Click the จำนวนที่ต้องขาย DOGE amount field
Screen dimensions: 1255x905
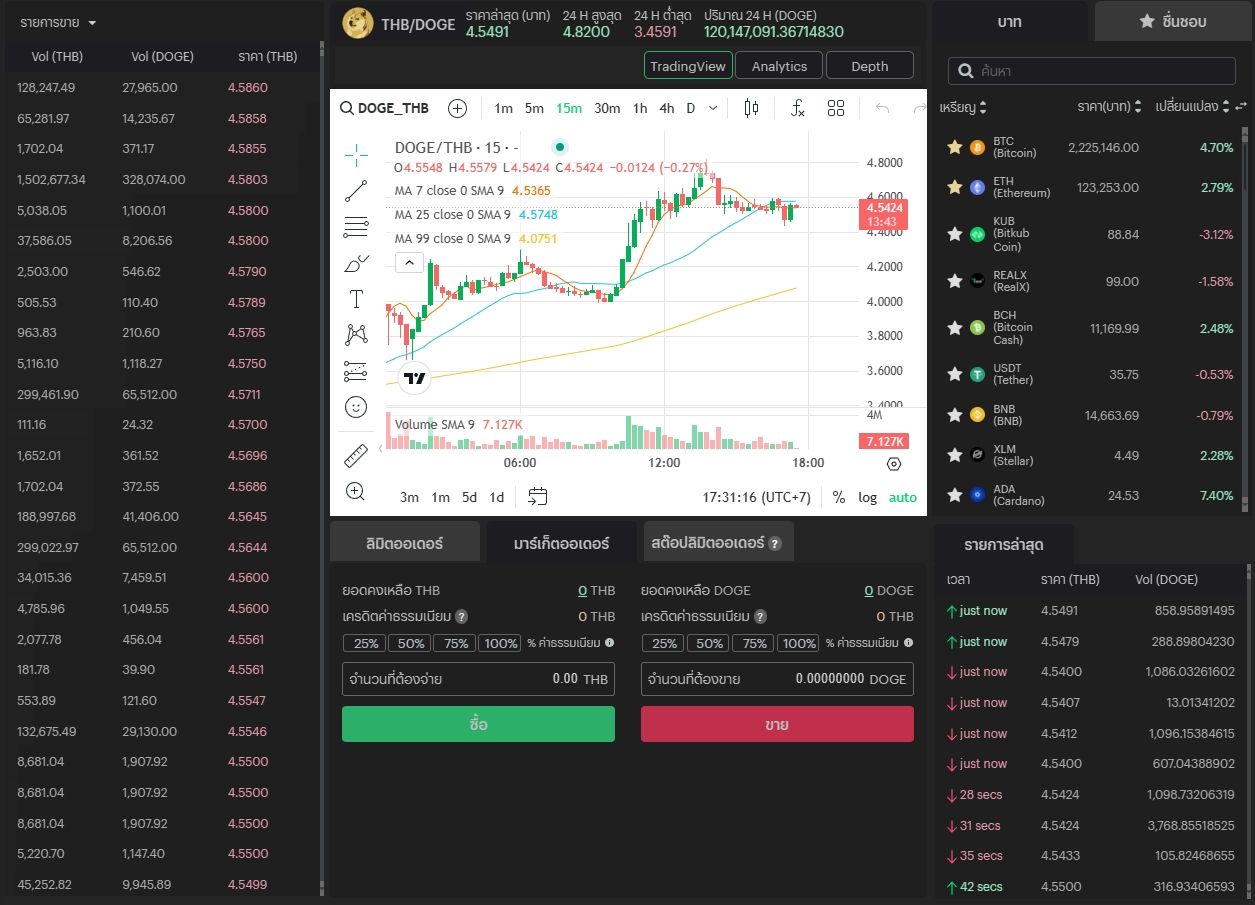(777, 679)
